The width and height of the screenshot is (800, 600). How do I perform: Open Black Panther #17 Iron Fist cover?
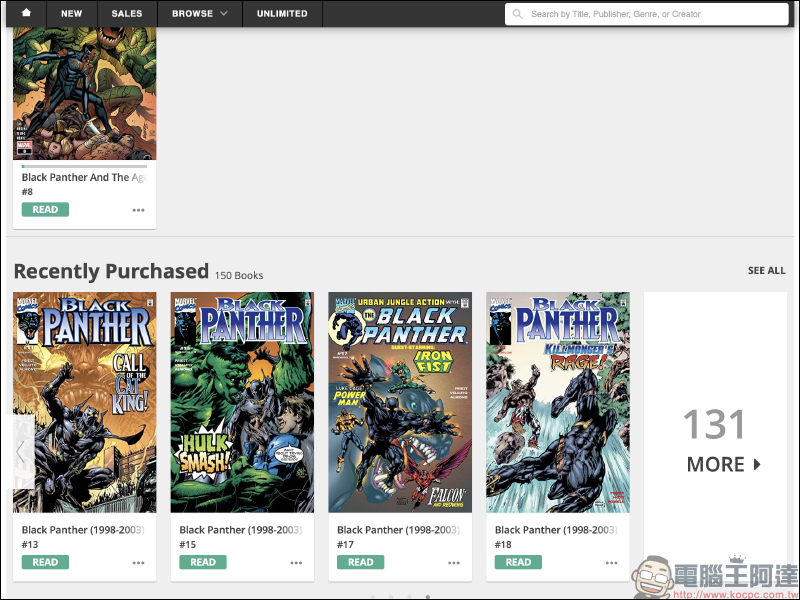(400, 402)
